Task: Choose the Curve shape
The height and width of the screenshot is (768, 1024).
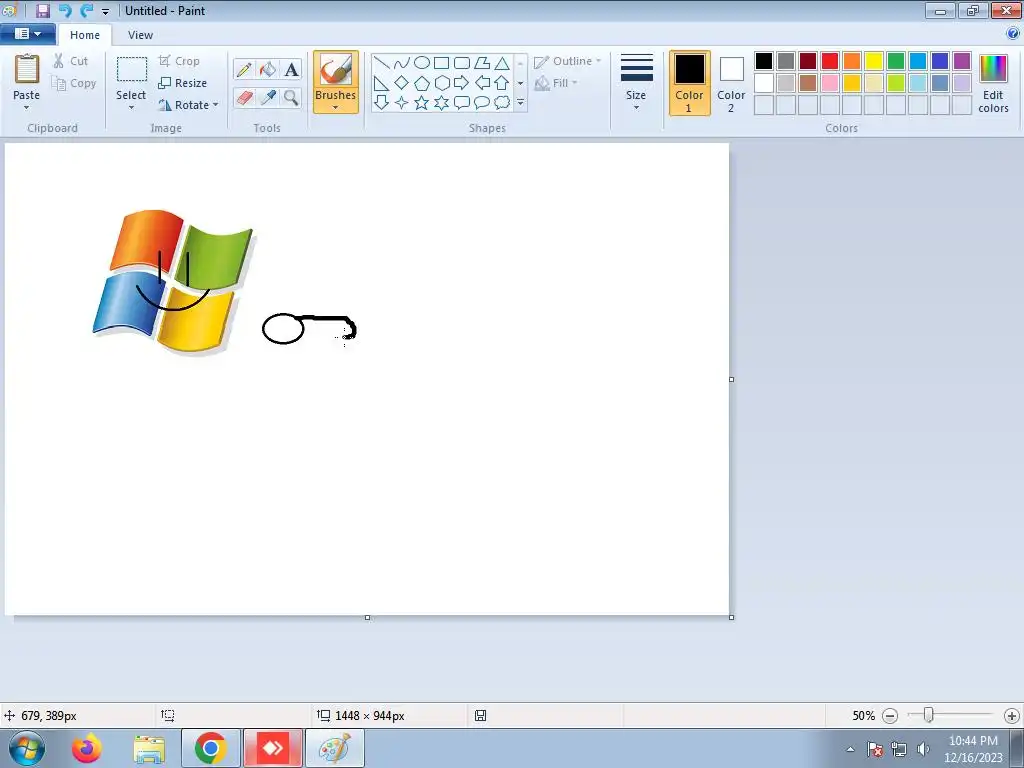Action: 402,63
